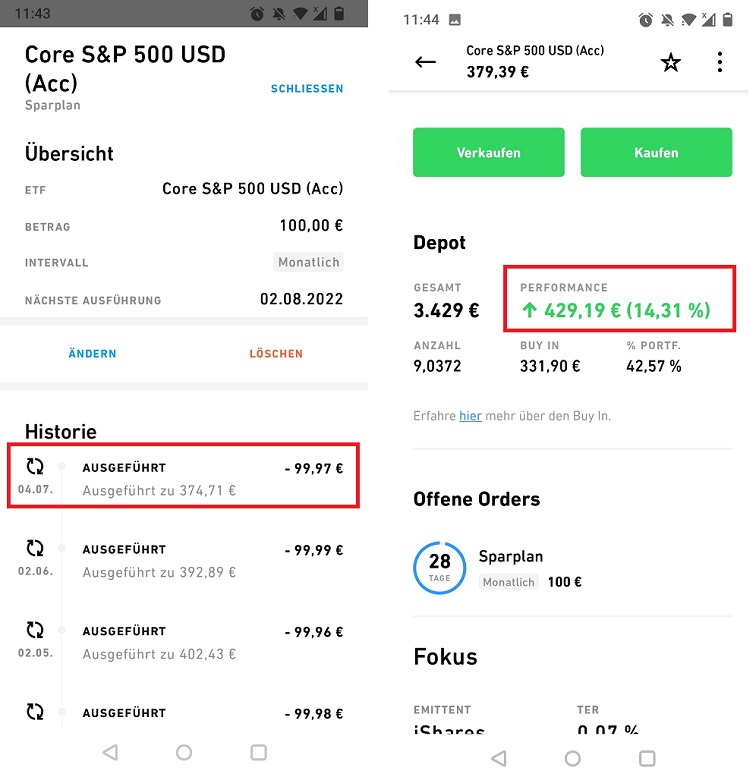Tap the alarm icon in right status bar
Viewport: 756px width, 774px height.
645,20
